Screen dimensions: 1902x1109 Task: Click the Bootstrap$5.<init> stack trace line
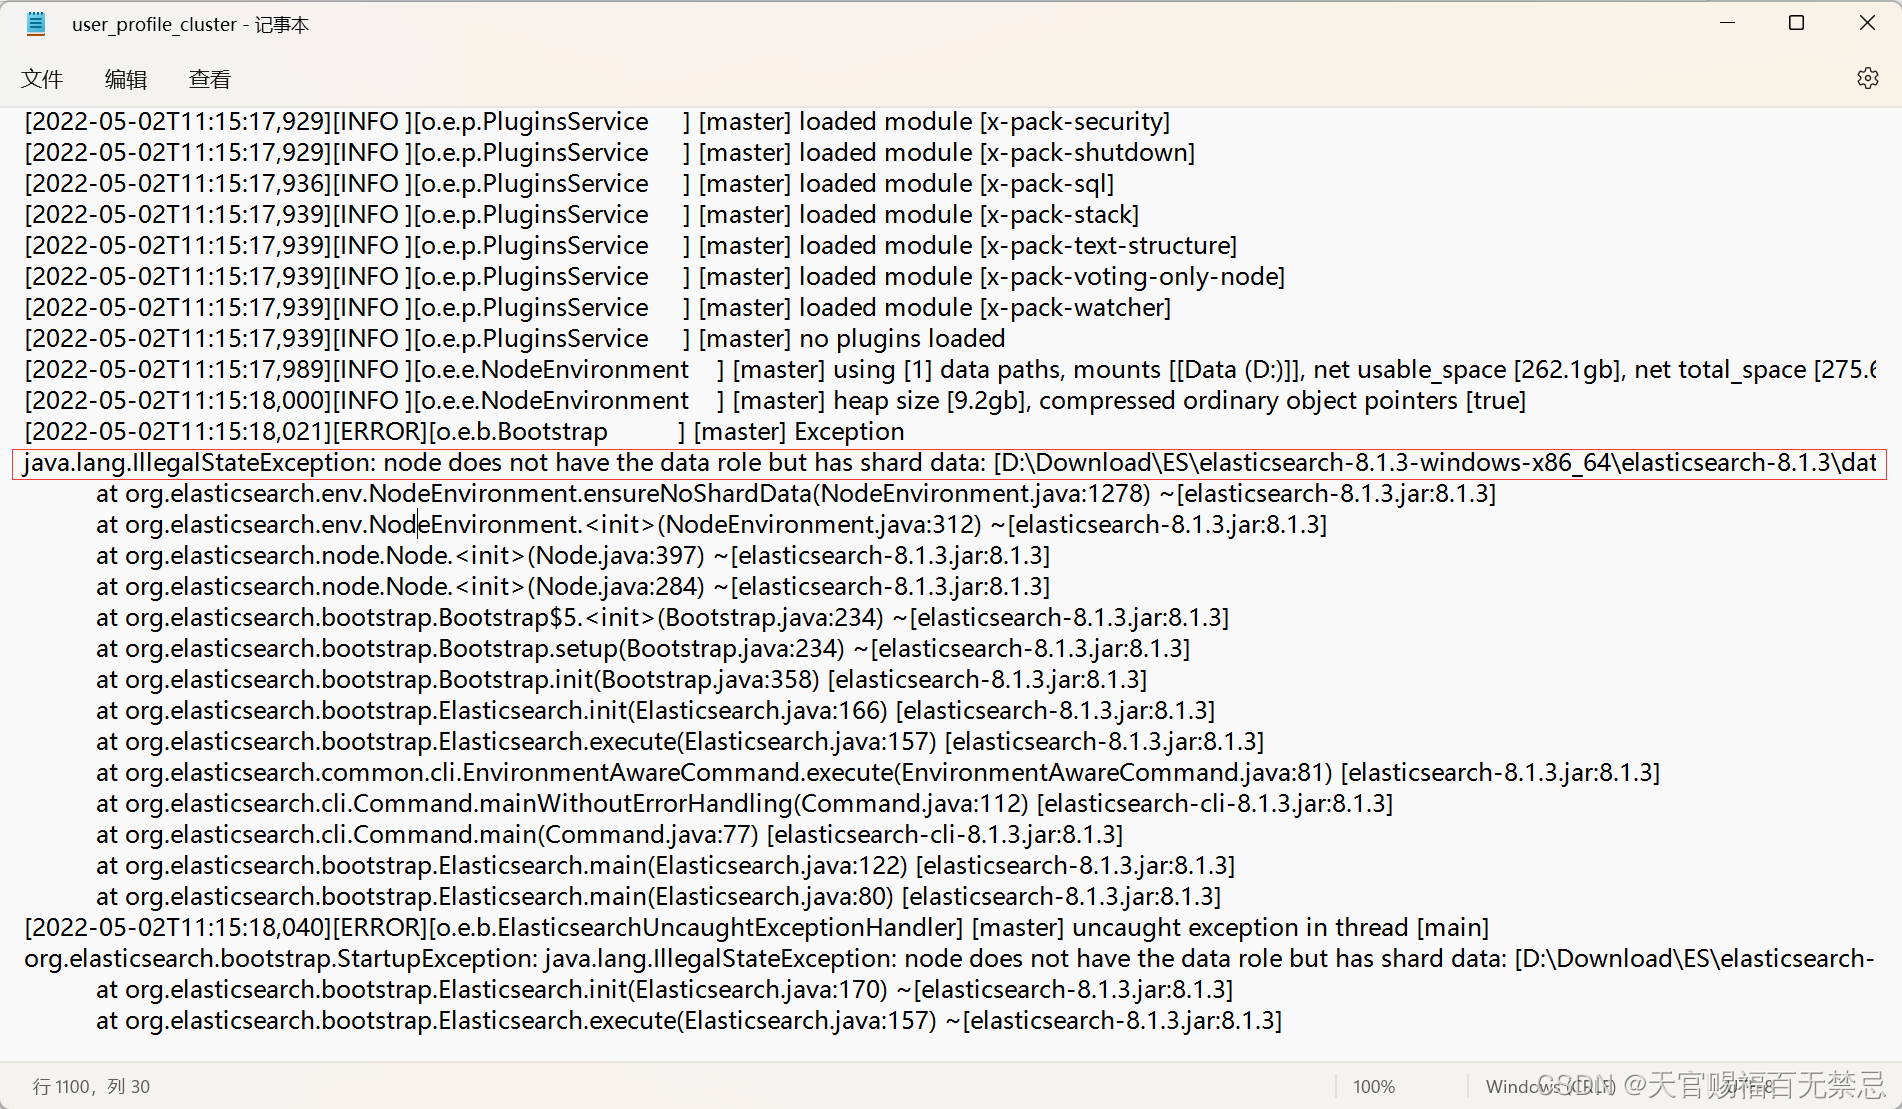[x=663, y=618]
